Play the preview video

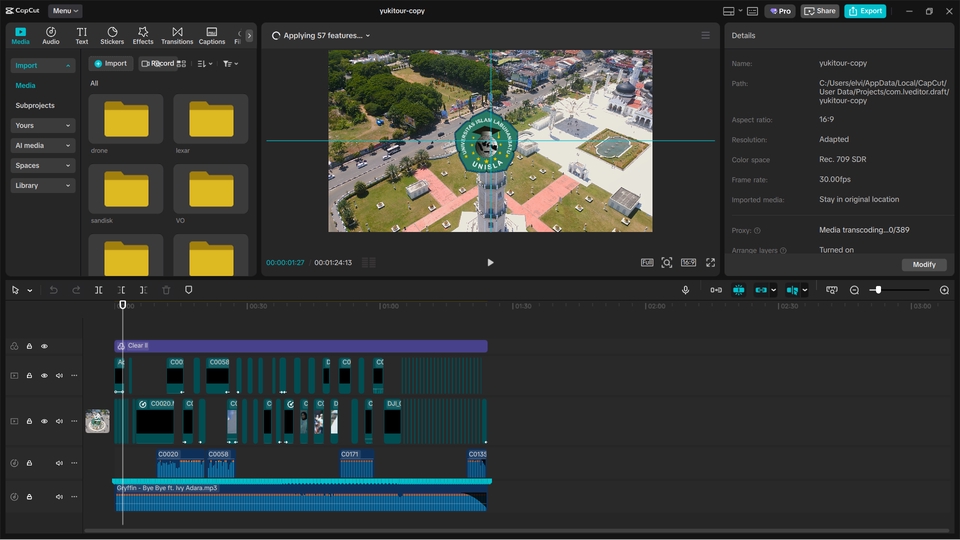pos(490,263)
